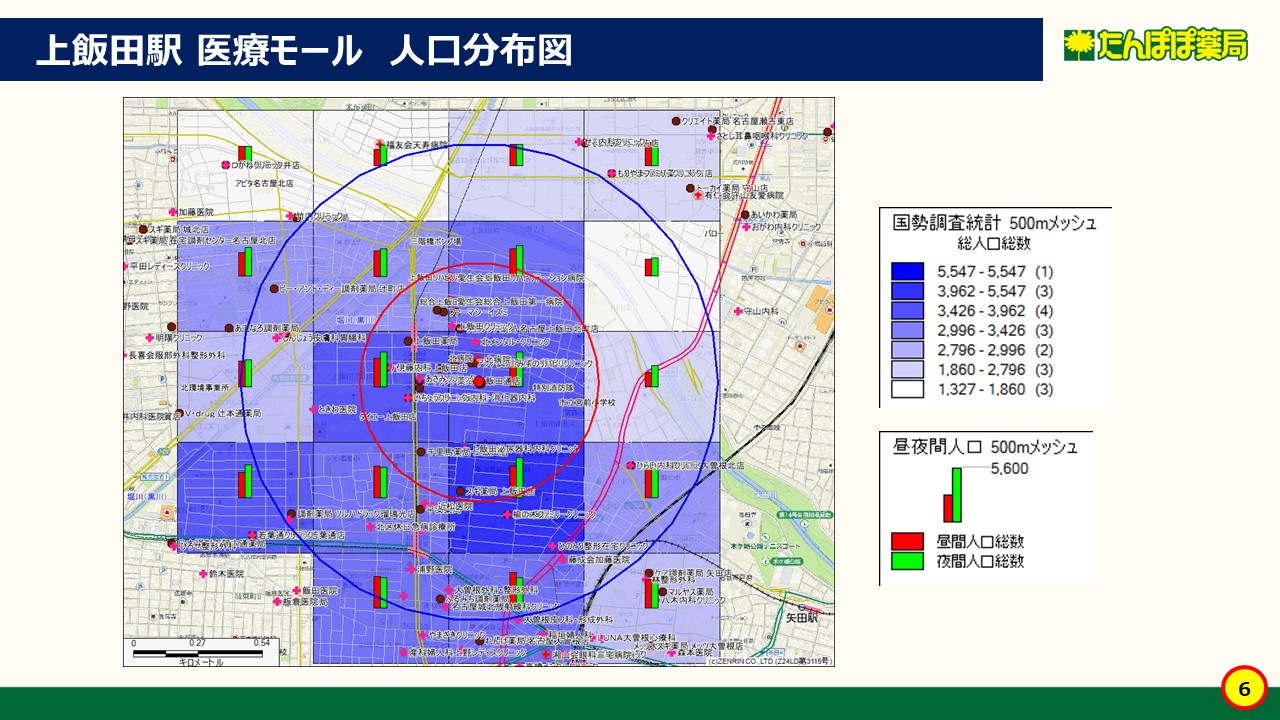This screenshot has width=1280, height=720.
Task: Click the brown marker beside クリエイト薬局 名古屋瀬古東店
Action: pos(676,120)
